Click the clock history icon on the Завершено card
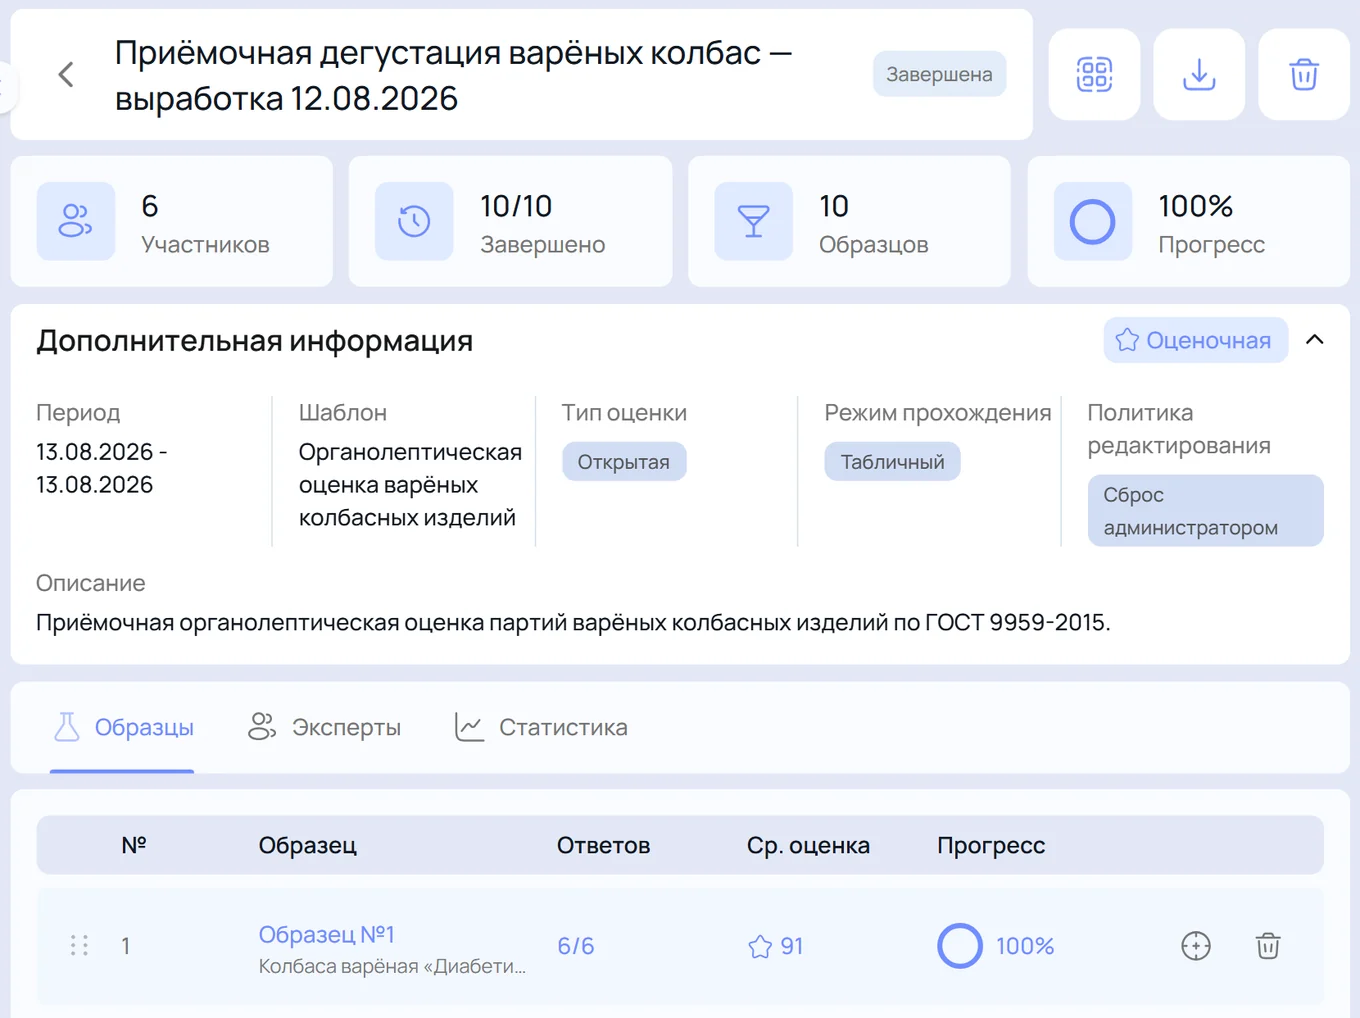The height and width of the screenshot is (1018, 1360). tap(414, 221)
